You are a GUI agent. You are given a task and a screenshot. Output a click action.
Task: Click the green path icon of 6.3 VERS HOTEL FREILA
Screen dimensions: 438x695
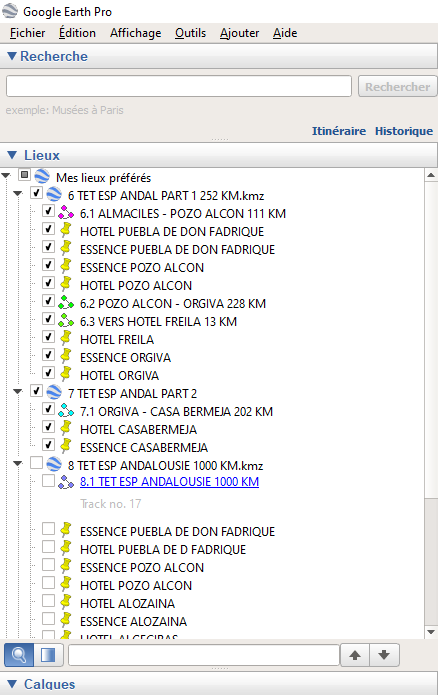66,320
